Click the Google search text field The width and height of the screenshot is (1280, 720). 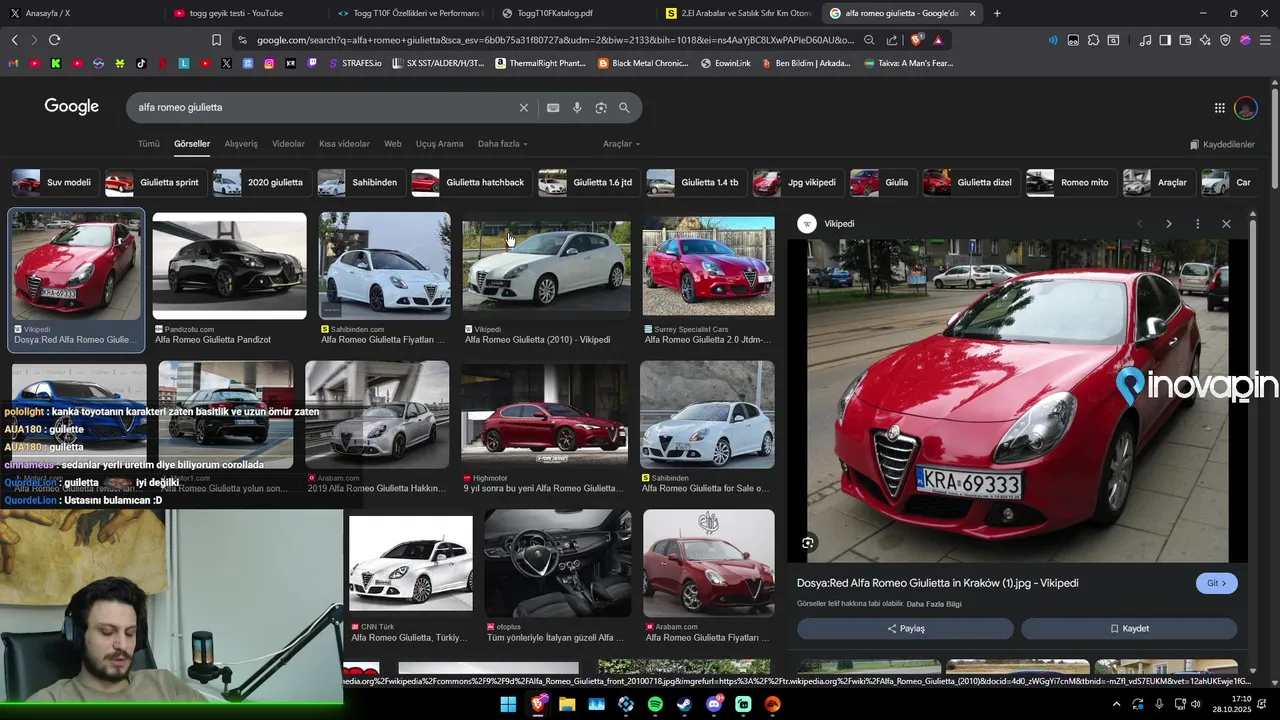coord(325,107)
